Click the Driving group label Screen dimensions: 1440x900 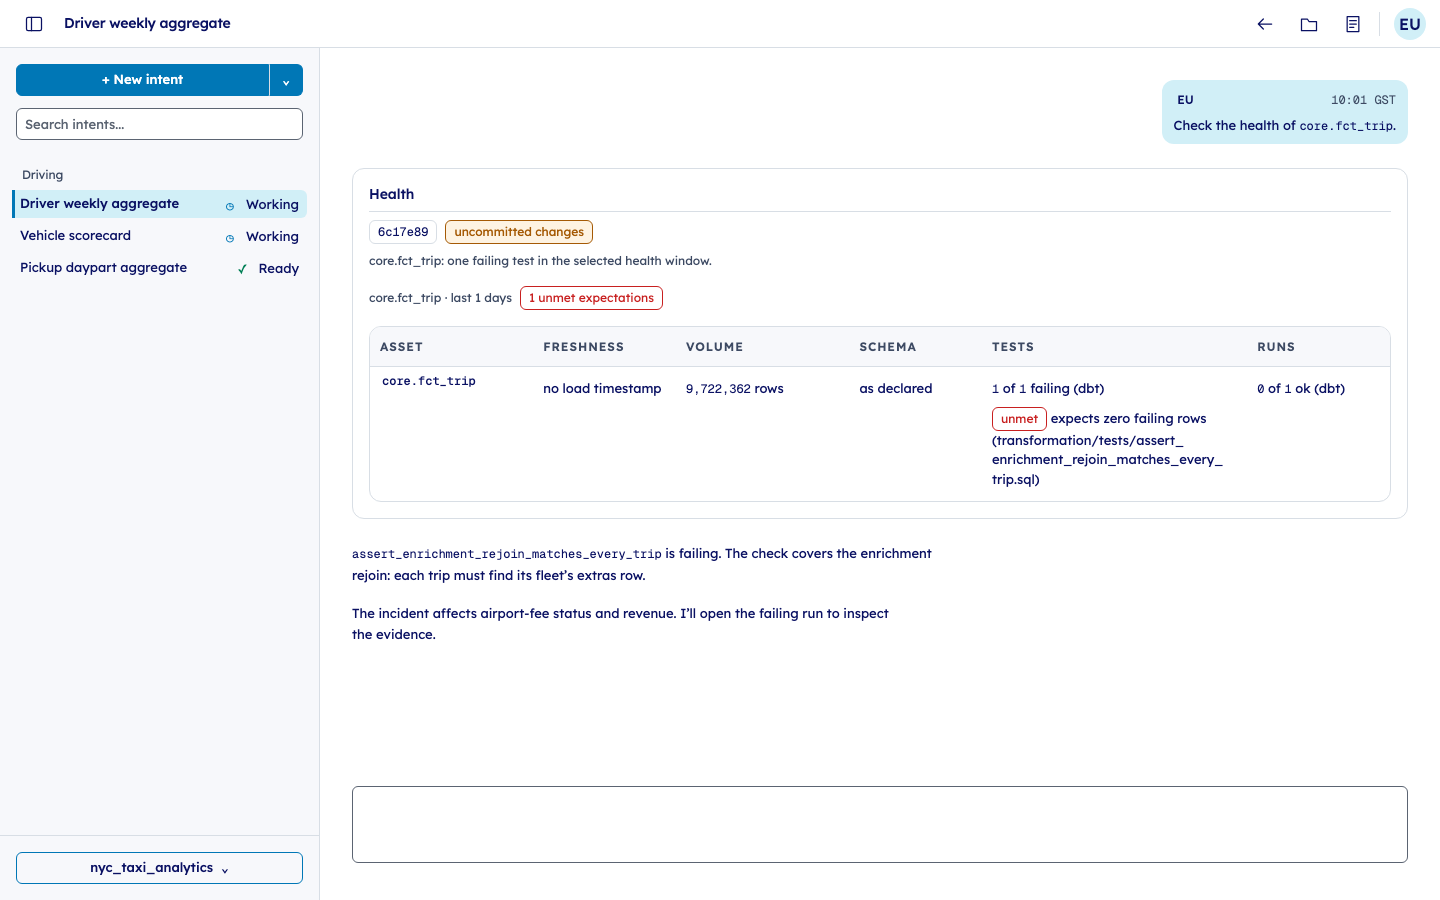click(42, 175)
